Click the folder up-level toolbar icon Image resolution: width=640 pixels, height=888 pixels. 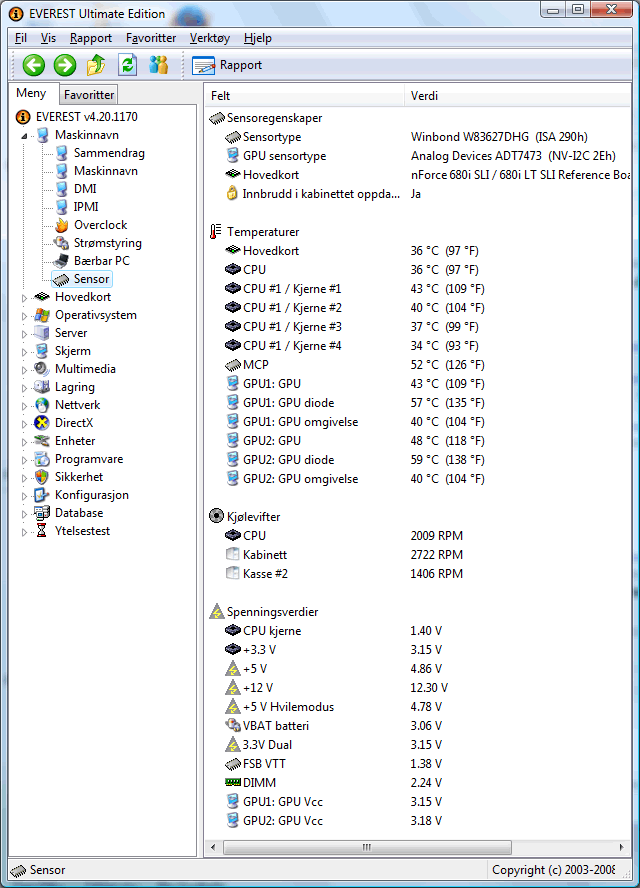point(96,65)
